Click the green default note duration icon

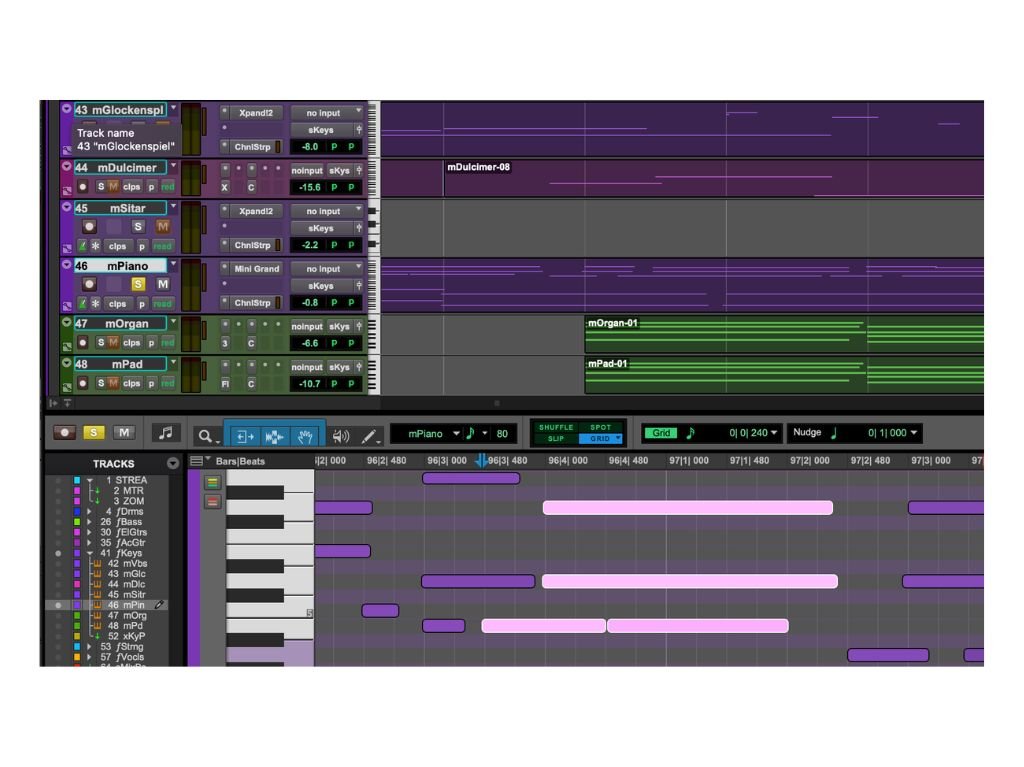(470, 433)
